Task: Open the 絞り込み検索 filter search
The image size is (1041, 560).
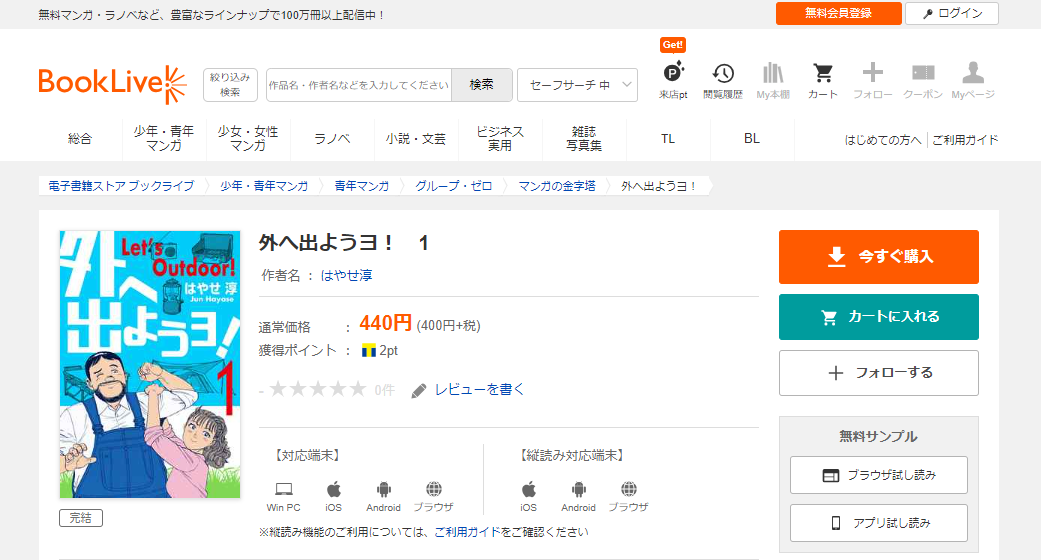Action: 230,84
